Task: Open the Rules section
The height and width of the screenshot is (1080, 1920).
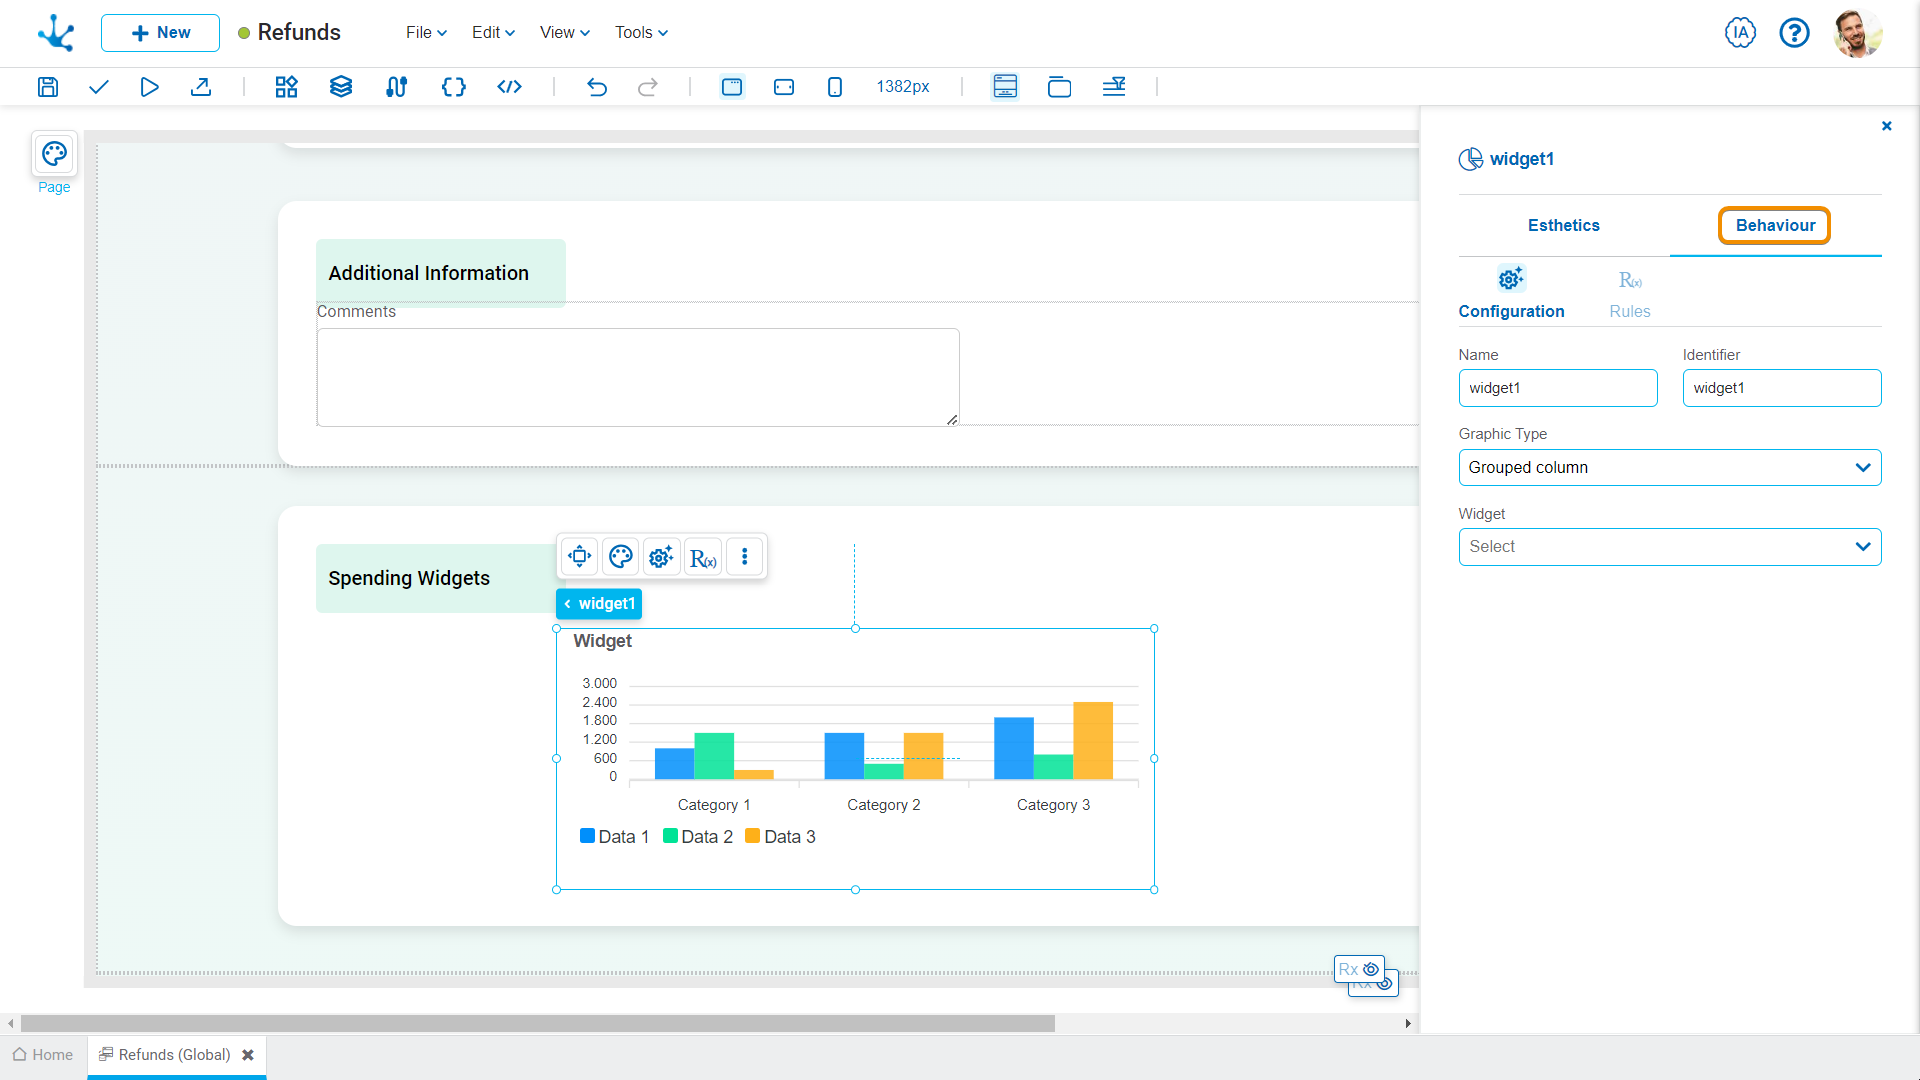Action: pos(1629,294)
